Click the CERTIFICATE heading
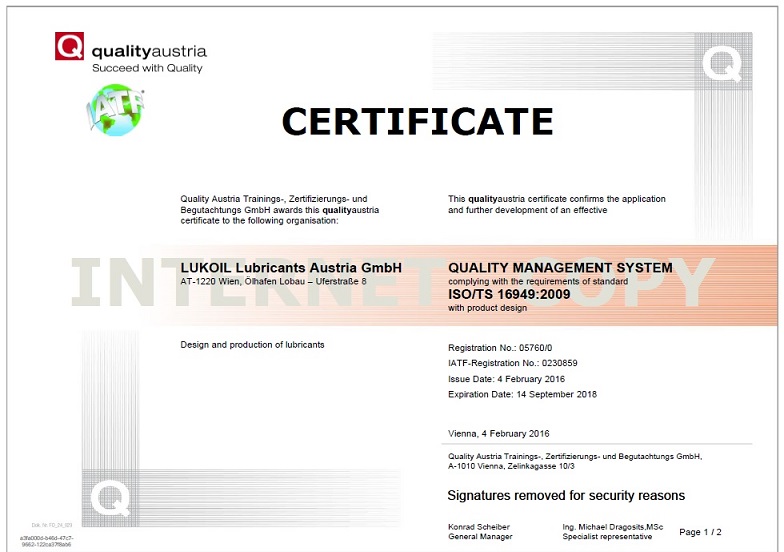 pyautogui.click(x=418, y=122)
